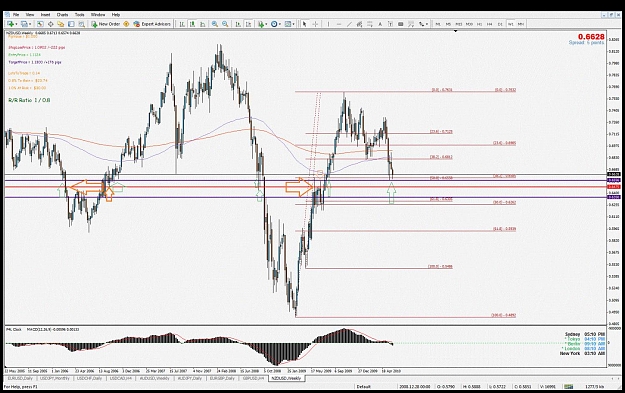Switch chart to line chart icon
The width and height of the screenshot is (625, 393).
click(x=202, y=24)
